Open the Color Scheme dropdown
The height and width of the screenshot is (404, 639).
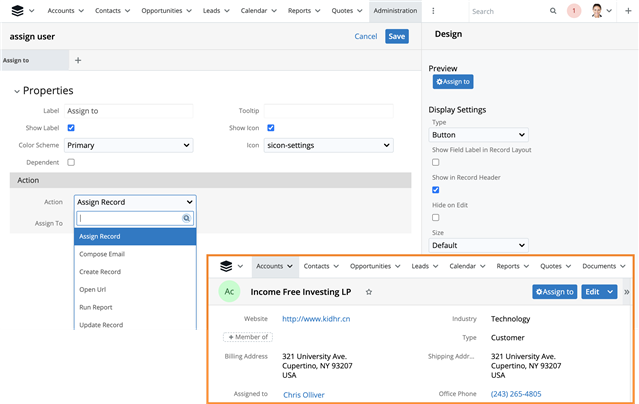tap(128, 145)
